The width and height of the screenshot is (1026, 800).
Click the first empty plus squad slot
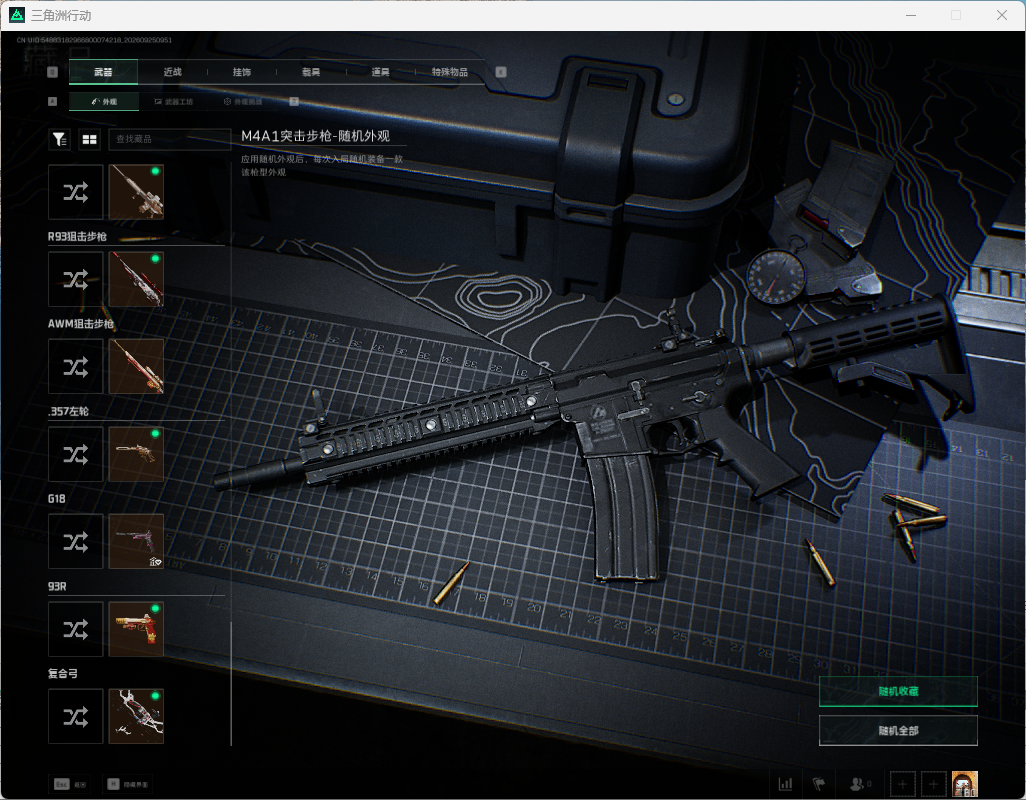click(902, 784)
